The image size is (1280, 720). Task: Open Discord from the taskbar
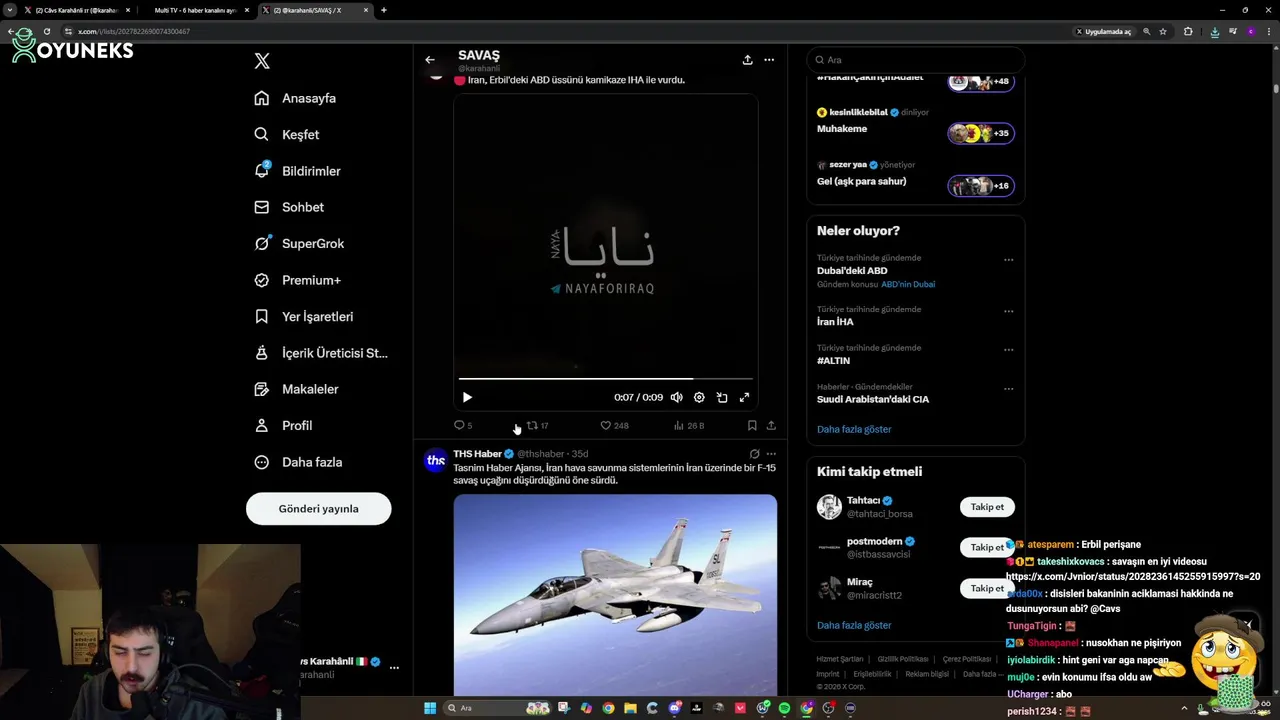[674, 708]
